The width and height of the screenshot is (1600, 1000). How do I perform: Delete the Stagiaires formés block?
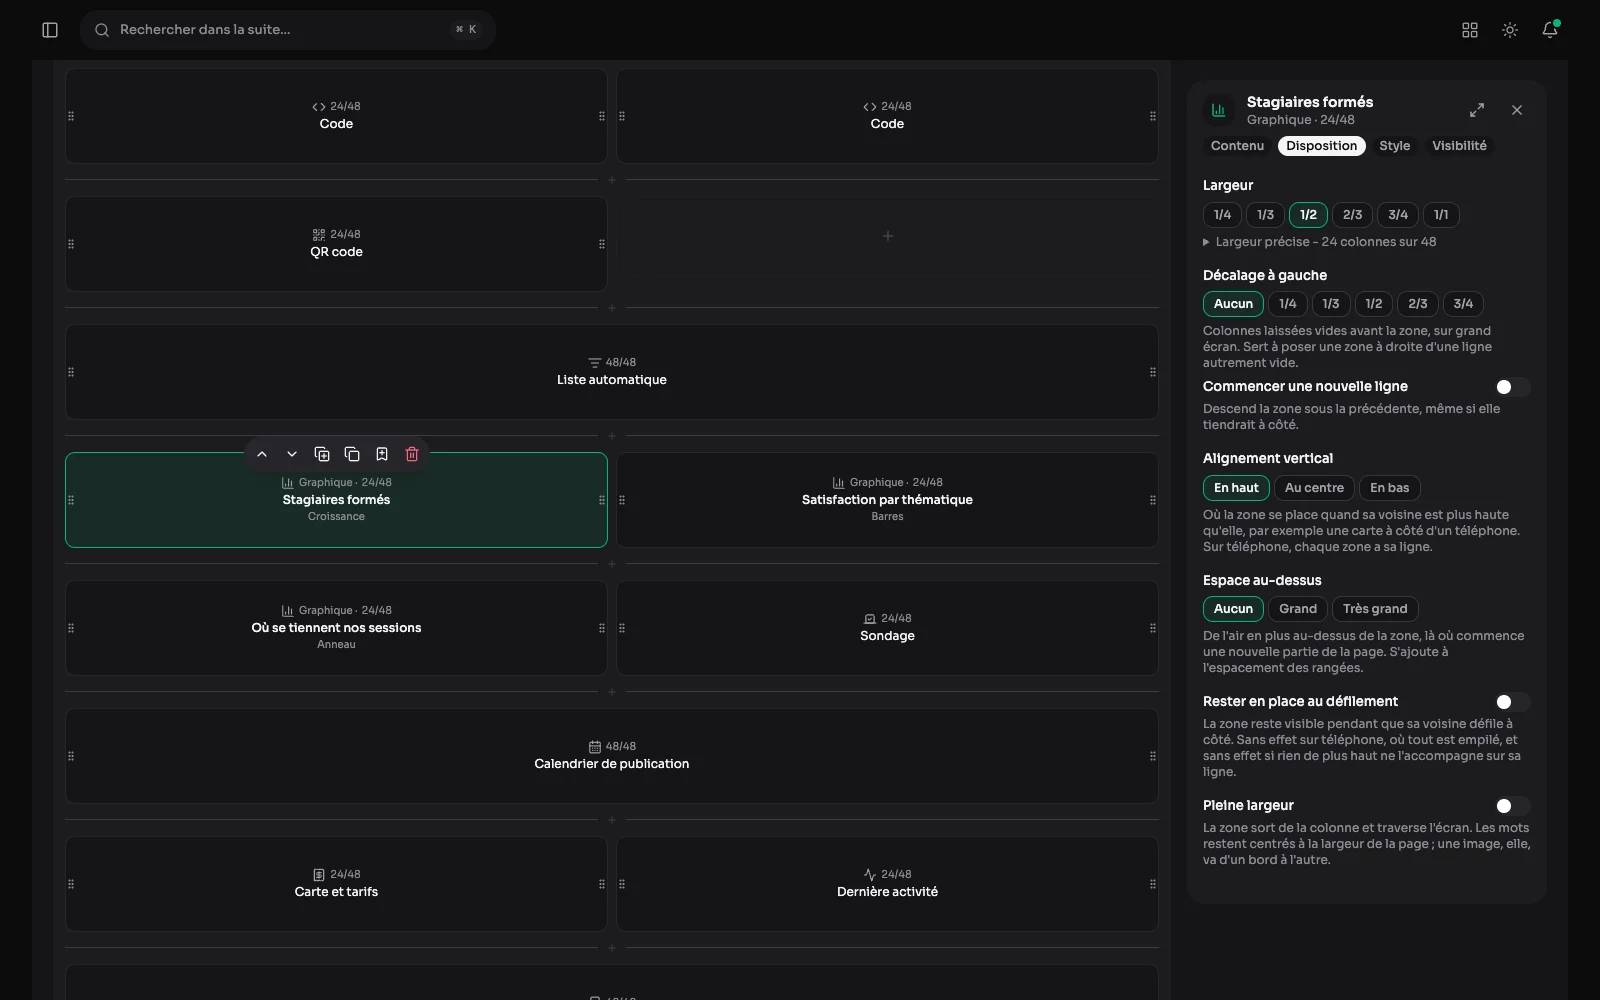(x=412, y=454)
